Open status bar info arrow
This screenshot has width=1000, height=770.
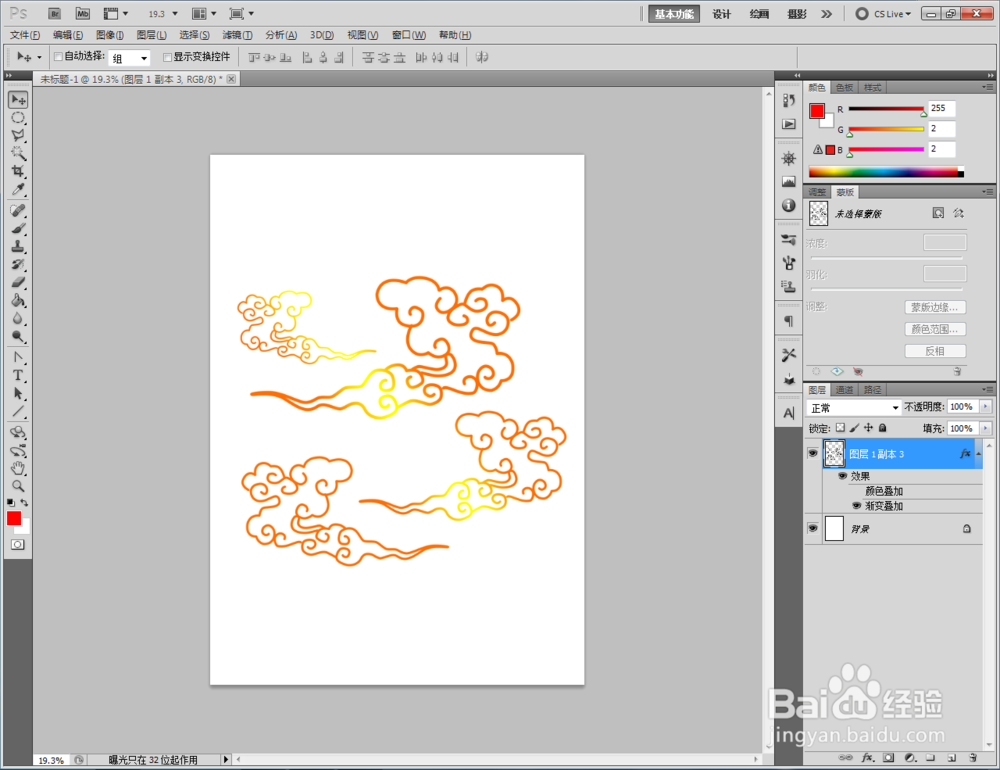(225, 759)
